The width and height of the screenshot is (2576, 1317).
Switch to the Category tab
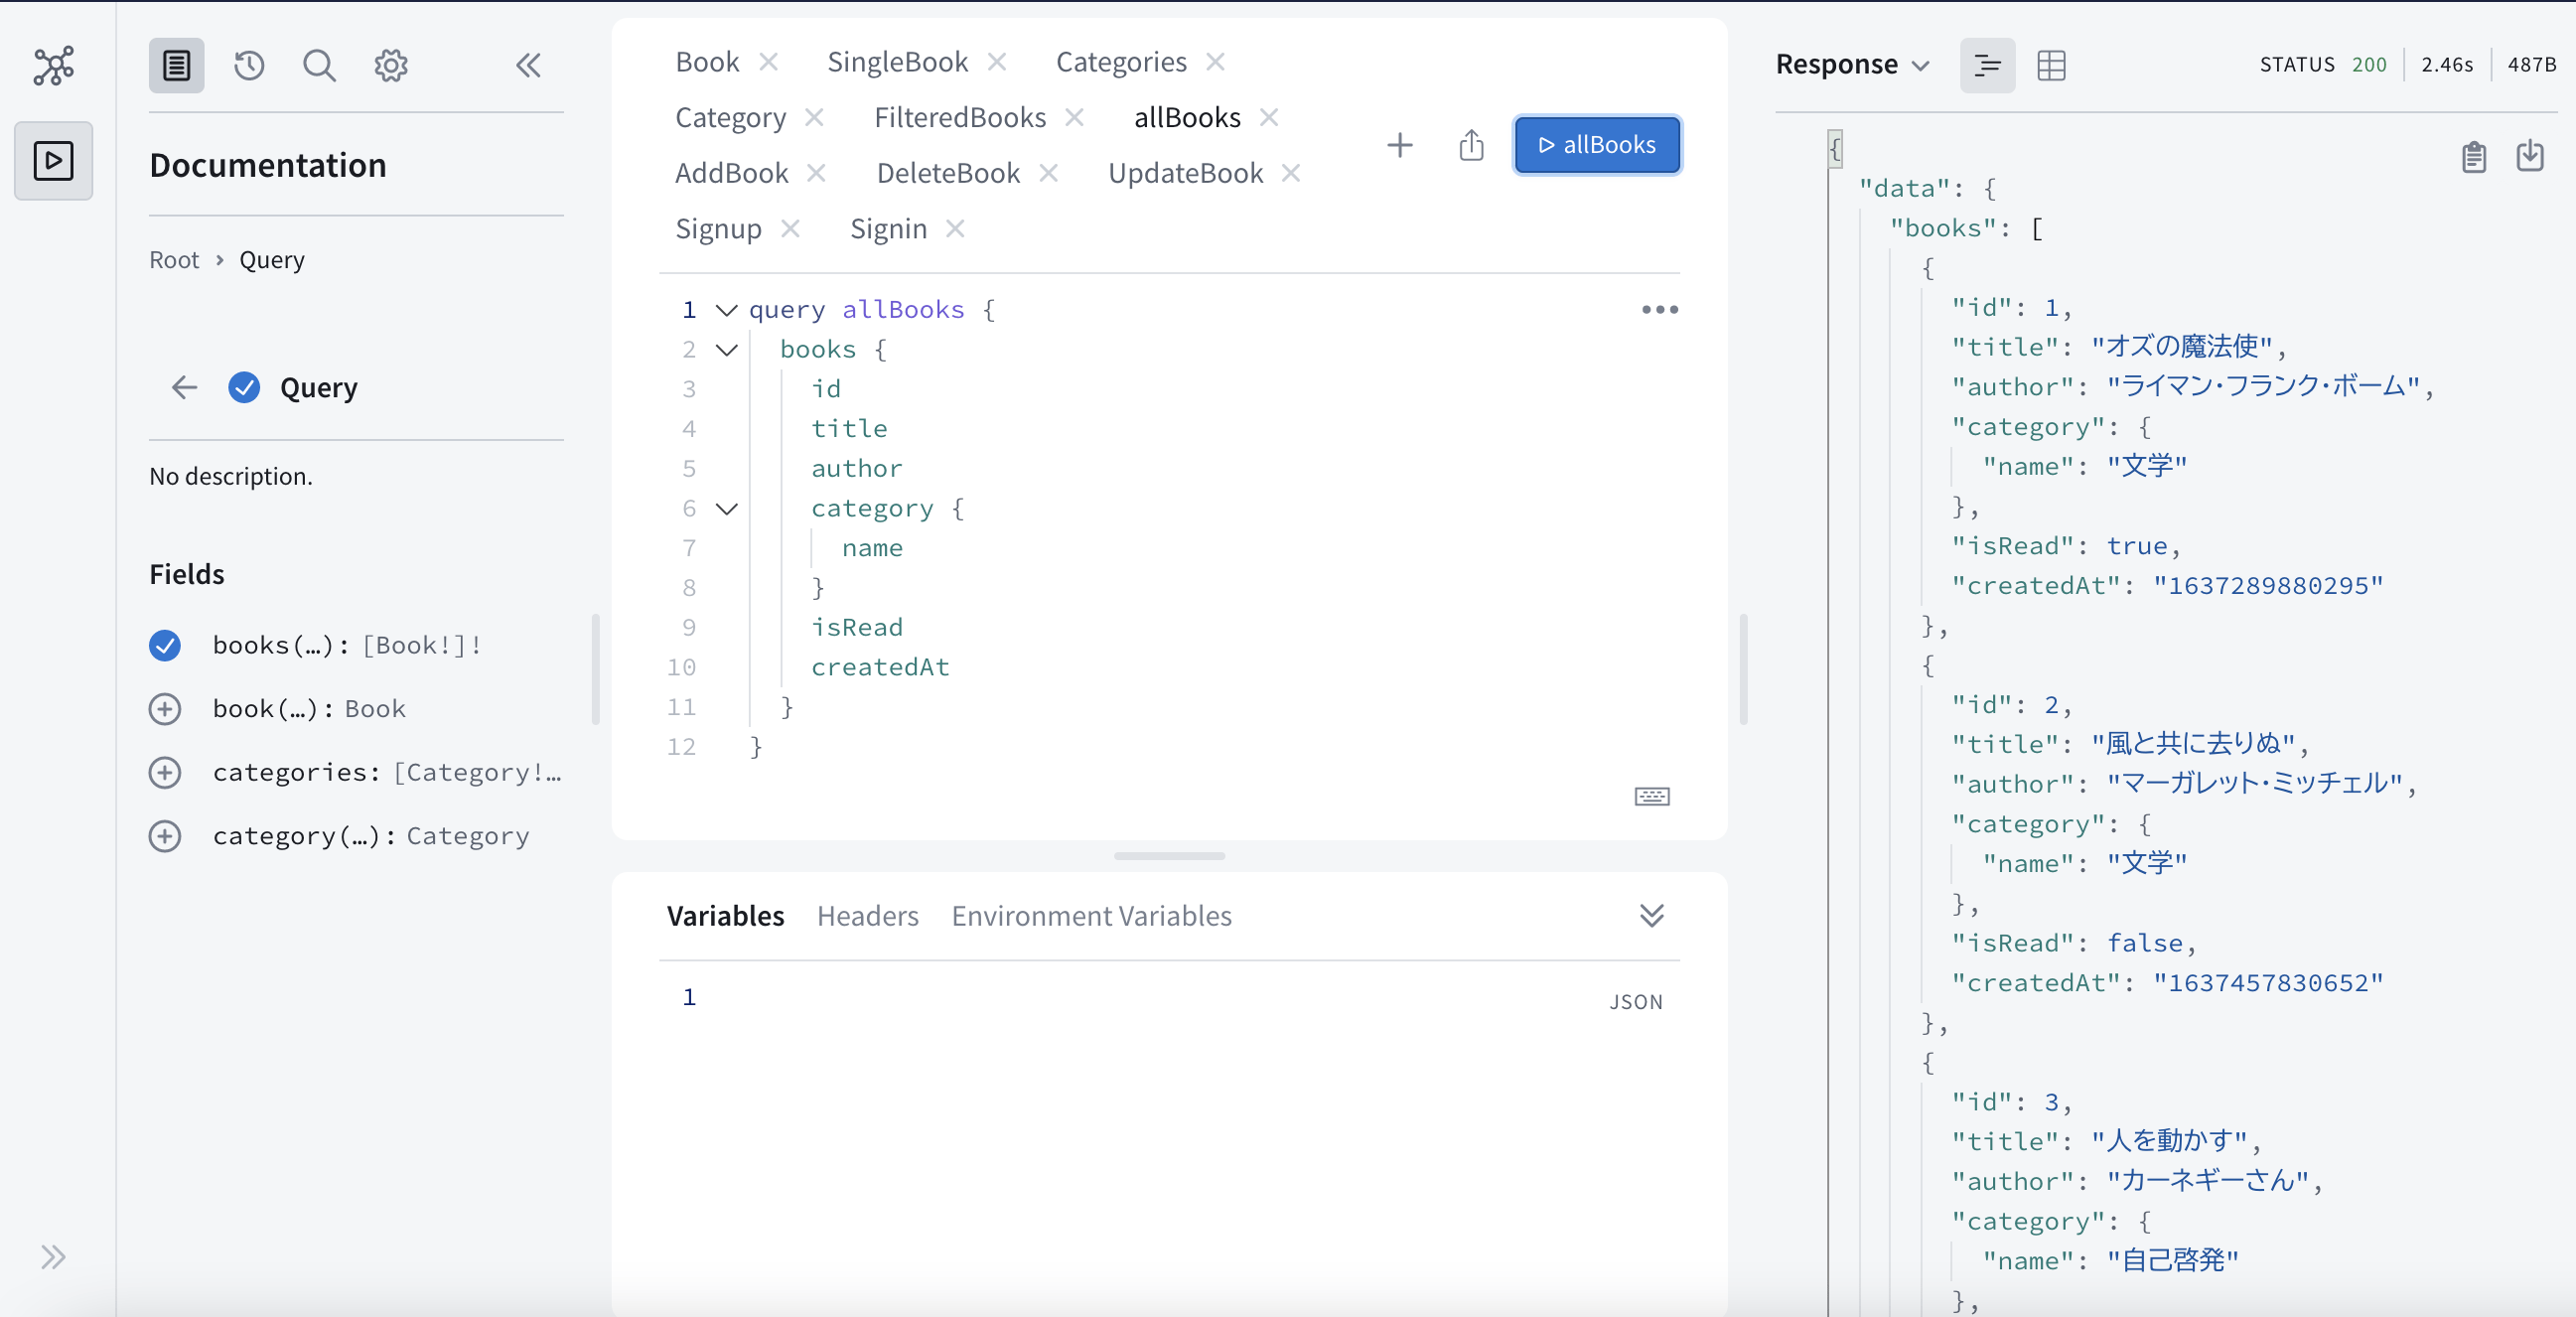tap(730, 118)
